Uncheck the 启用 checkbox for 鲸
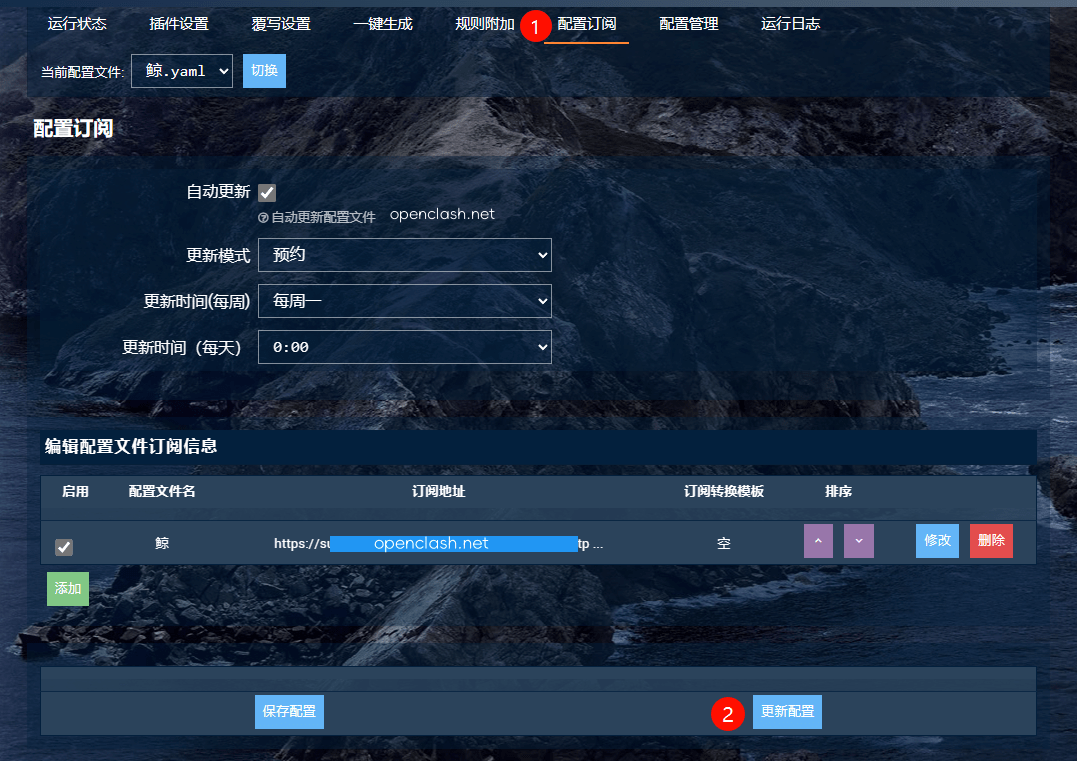 [x=64, y=547]
